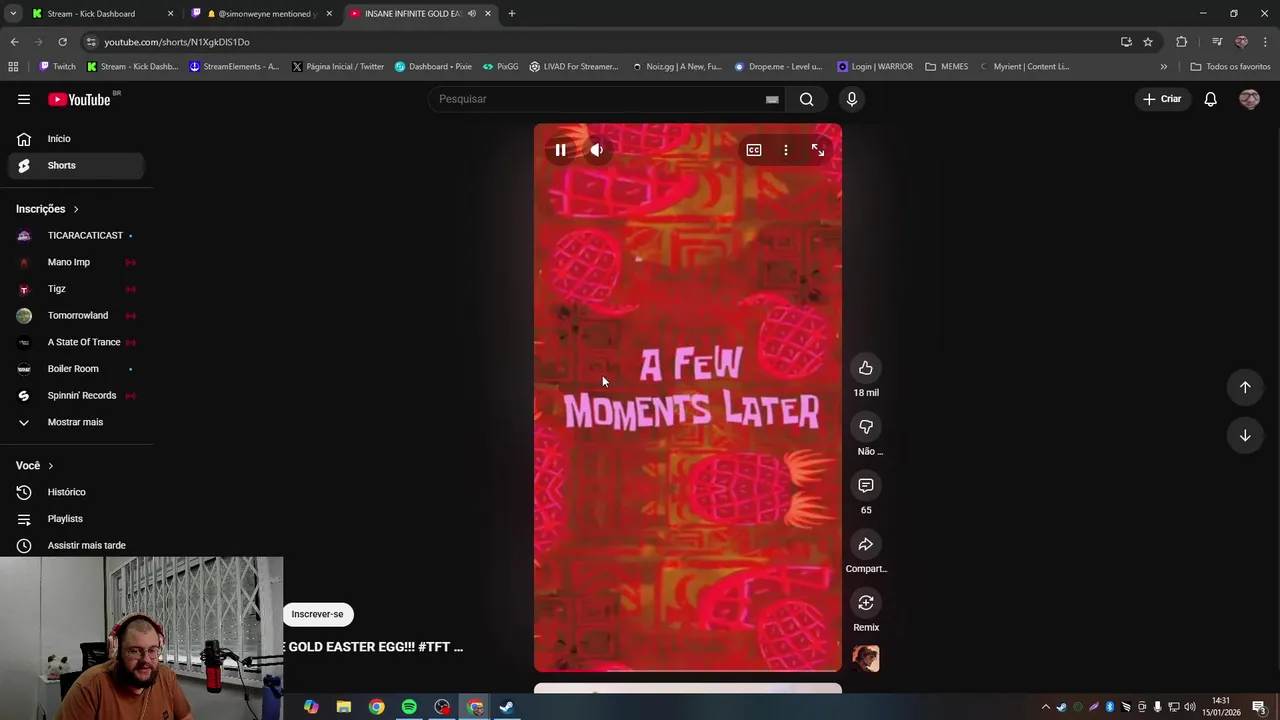This screenshot has width=1280, height=720.
Task: Open the Twitch bookmark
Action: click(x=57, y=67)
